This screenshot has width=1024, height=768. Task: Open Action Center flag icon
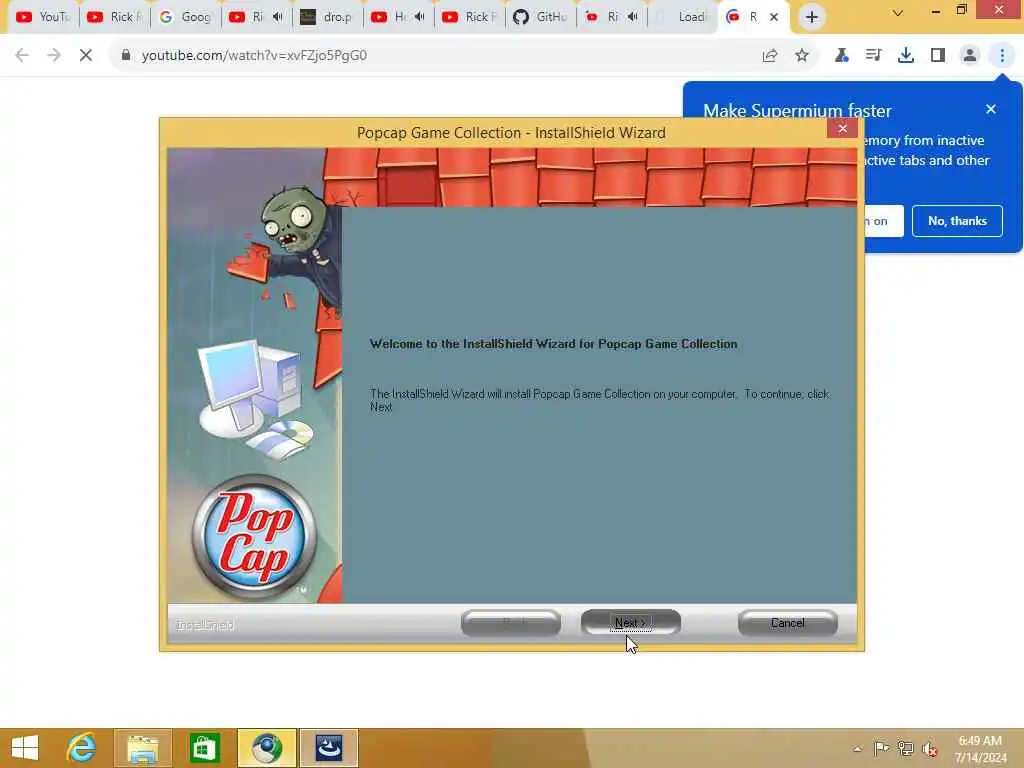[881, 748]
